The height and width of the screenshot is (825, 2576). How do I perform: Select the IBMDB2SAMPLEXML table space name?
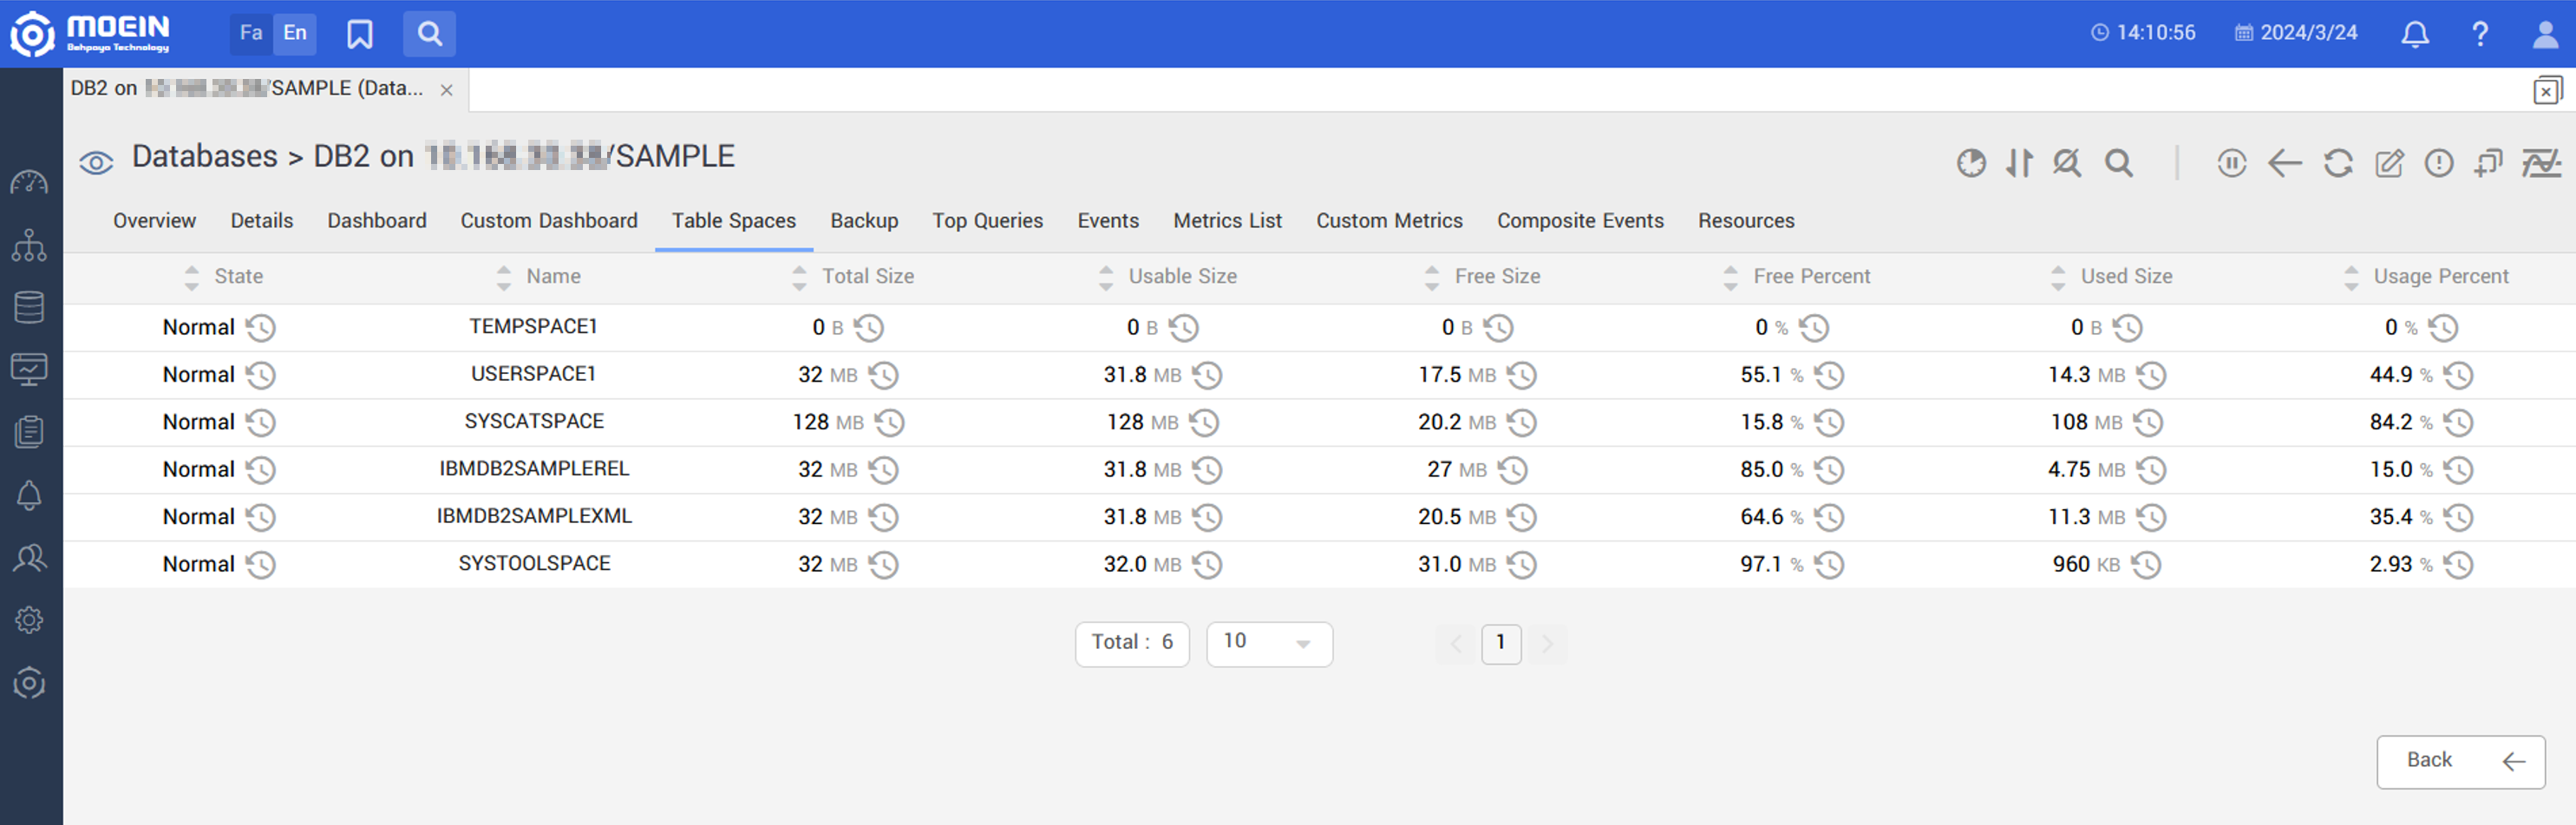pos(534,516)
